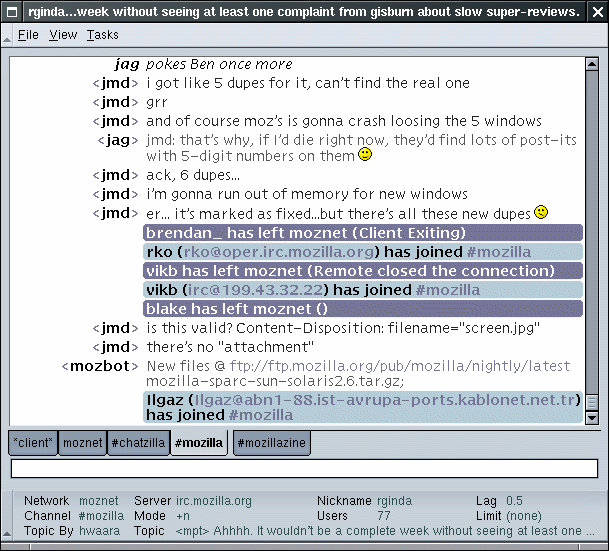The image size is (609, 551).
Task: Click the Server value irc.mozilla.org
Action: (214, 501)
